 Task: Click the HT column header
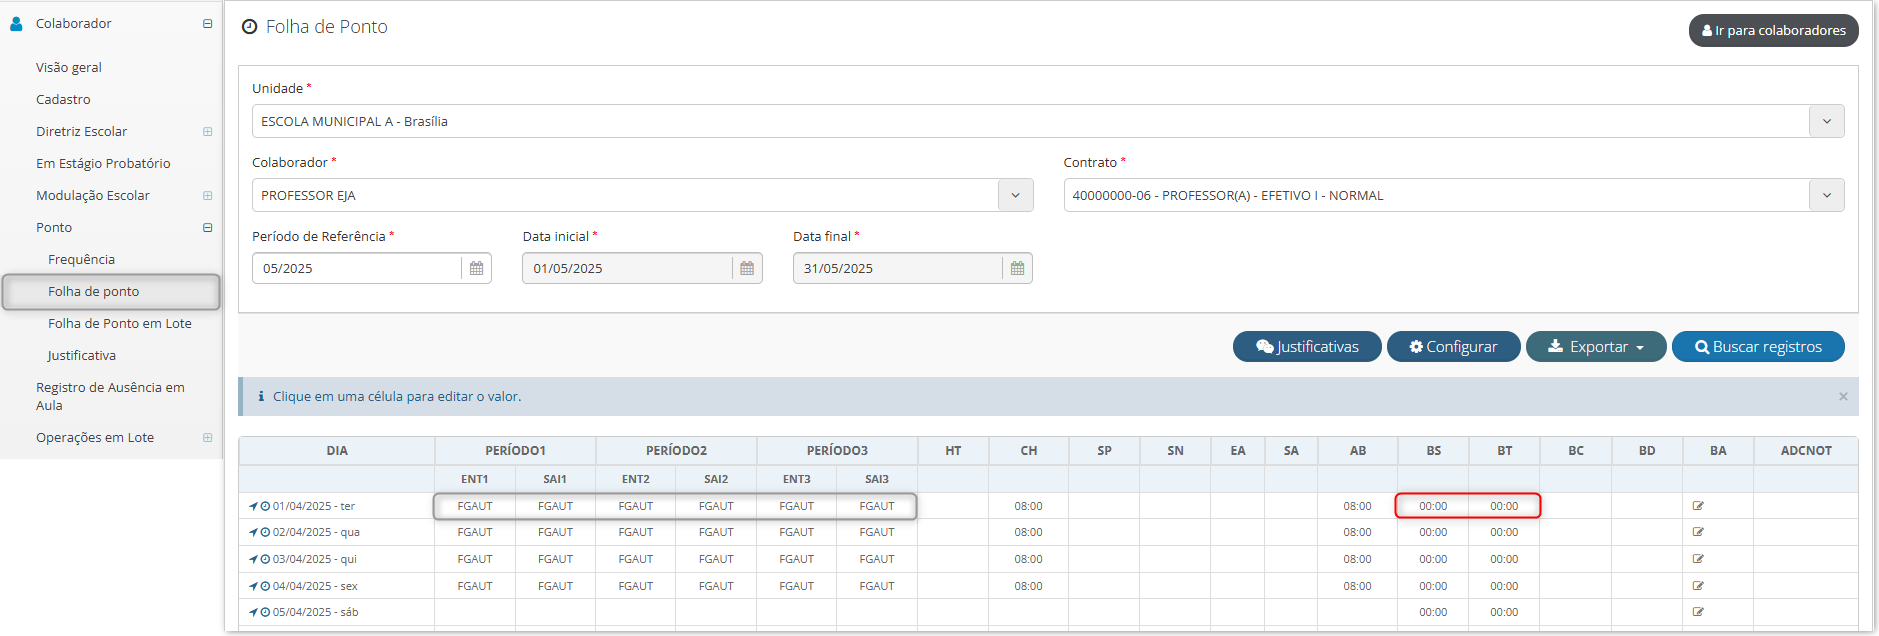[953, 451]
